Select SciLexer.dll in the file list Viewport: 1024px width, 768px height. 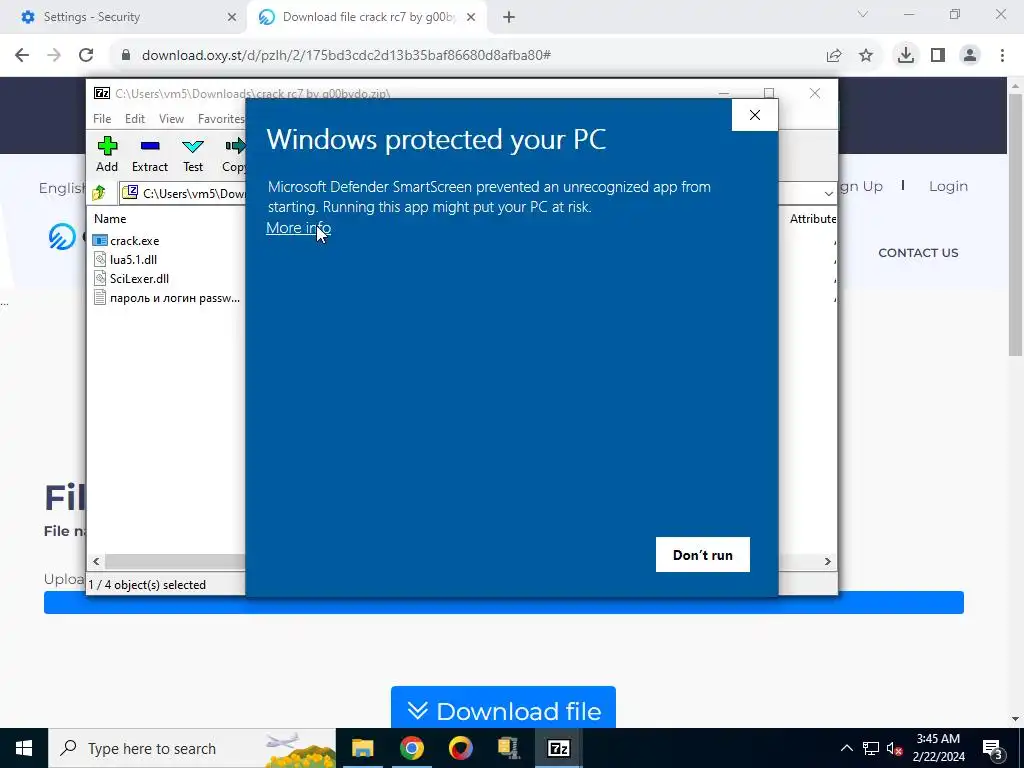tap(131, 279)
